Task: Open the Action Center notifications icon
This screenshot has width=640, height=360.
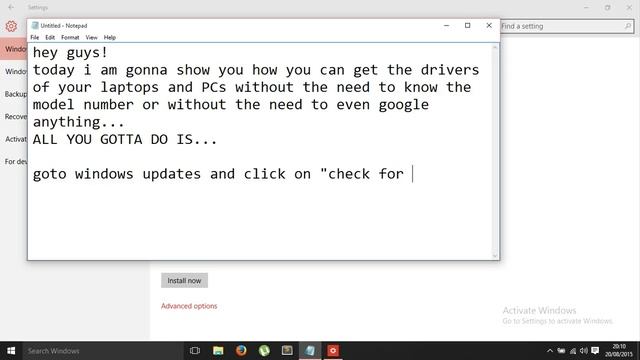Action: (x=595, y=351)
